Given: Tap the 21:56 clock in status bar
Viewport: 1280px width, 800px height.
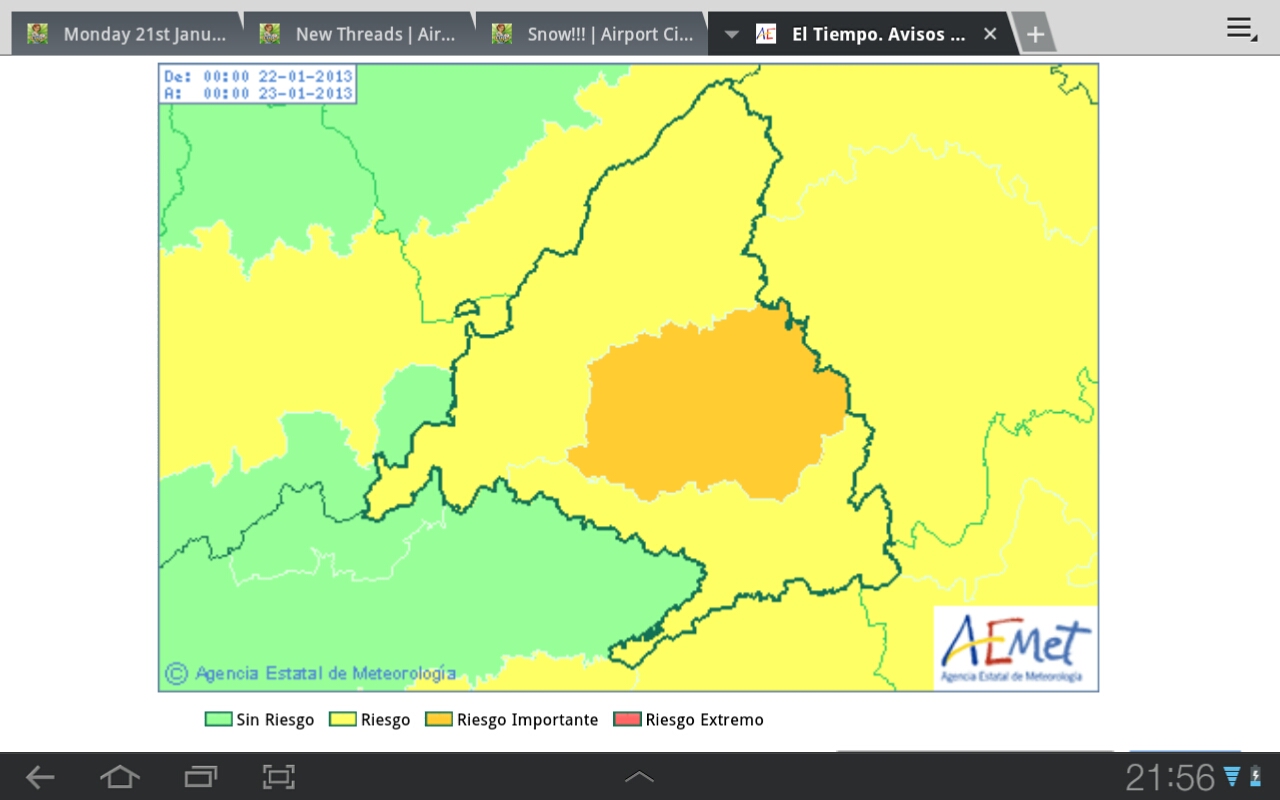Looking at the screenshot, I should tap(1169, 777).
